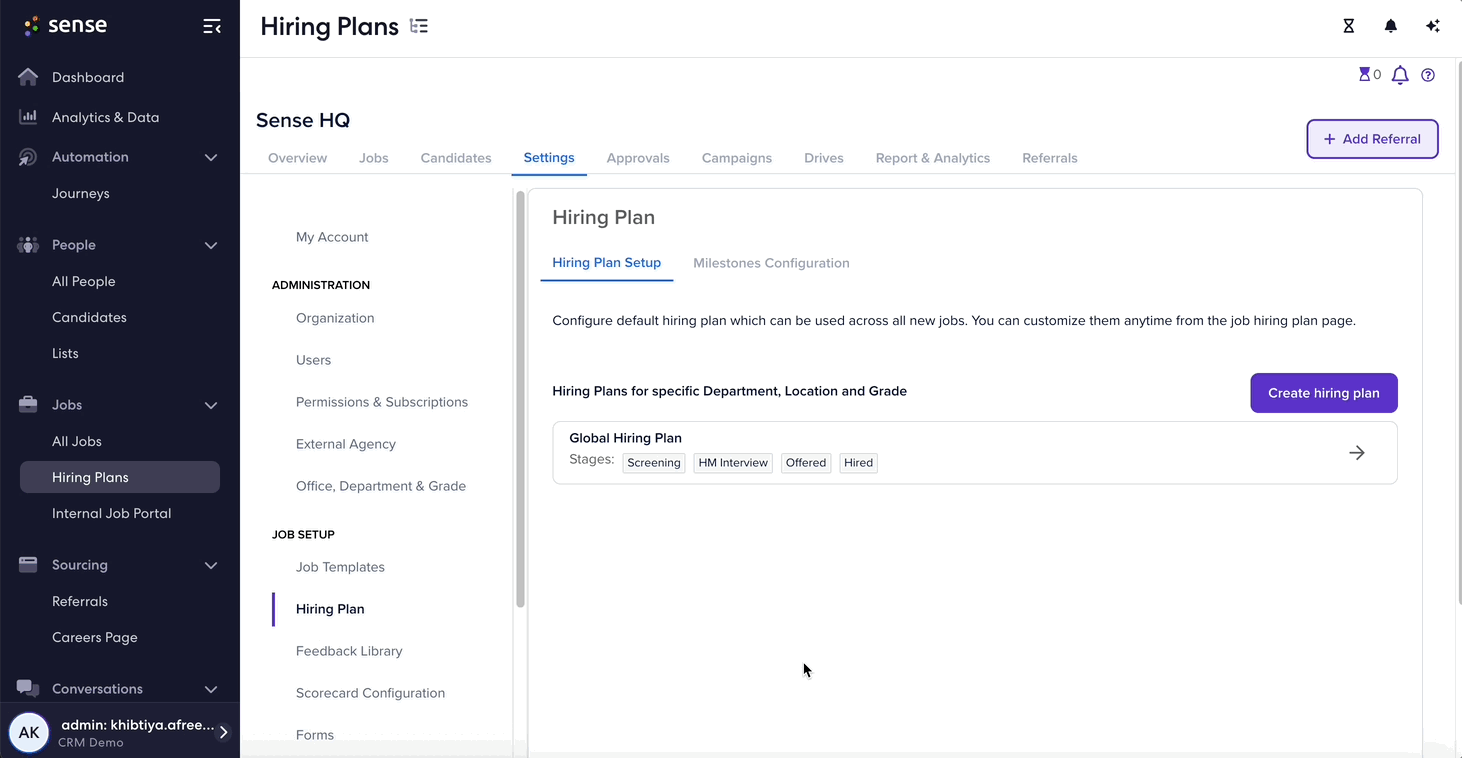Select the Hiring Plan Setup tab
The image size is (1462, 758).
pos(607,263)
